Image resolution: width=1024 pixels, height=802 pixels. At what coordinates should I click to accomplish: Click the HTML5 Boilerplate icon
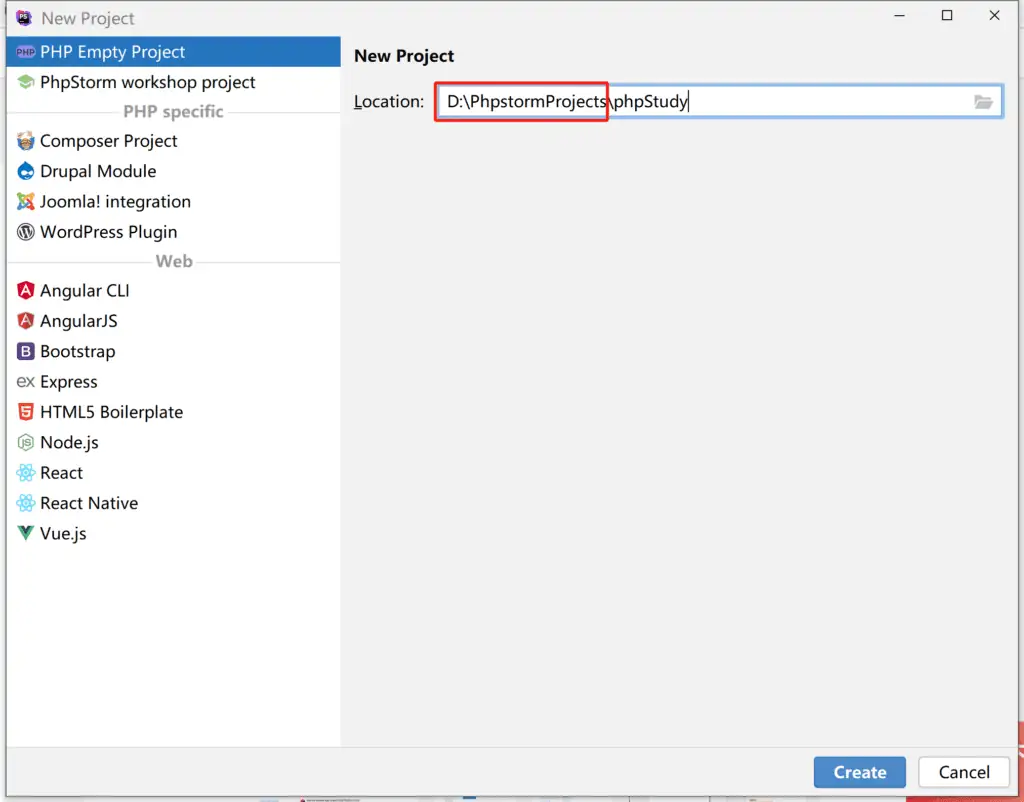click(x=25, y=412)
